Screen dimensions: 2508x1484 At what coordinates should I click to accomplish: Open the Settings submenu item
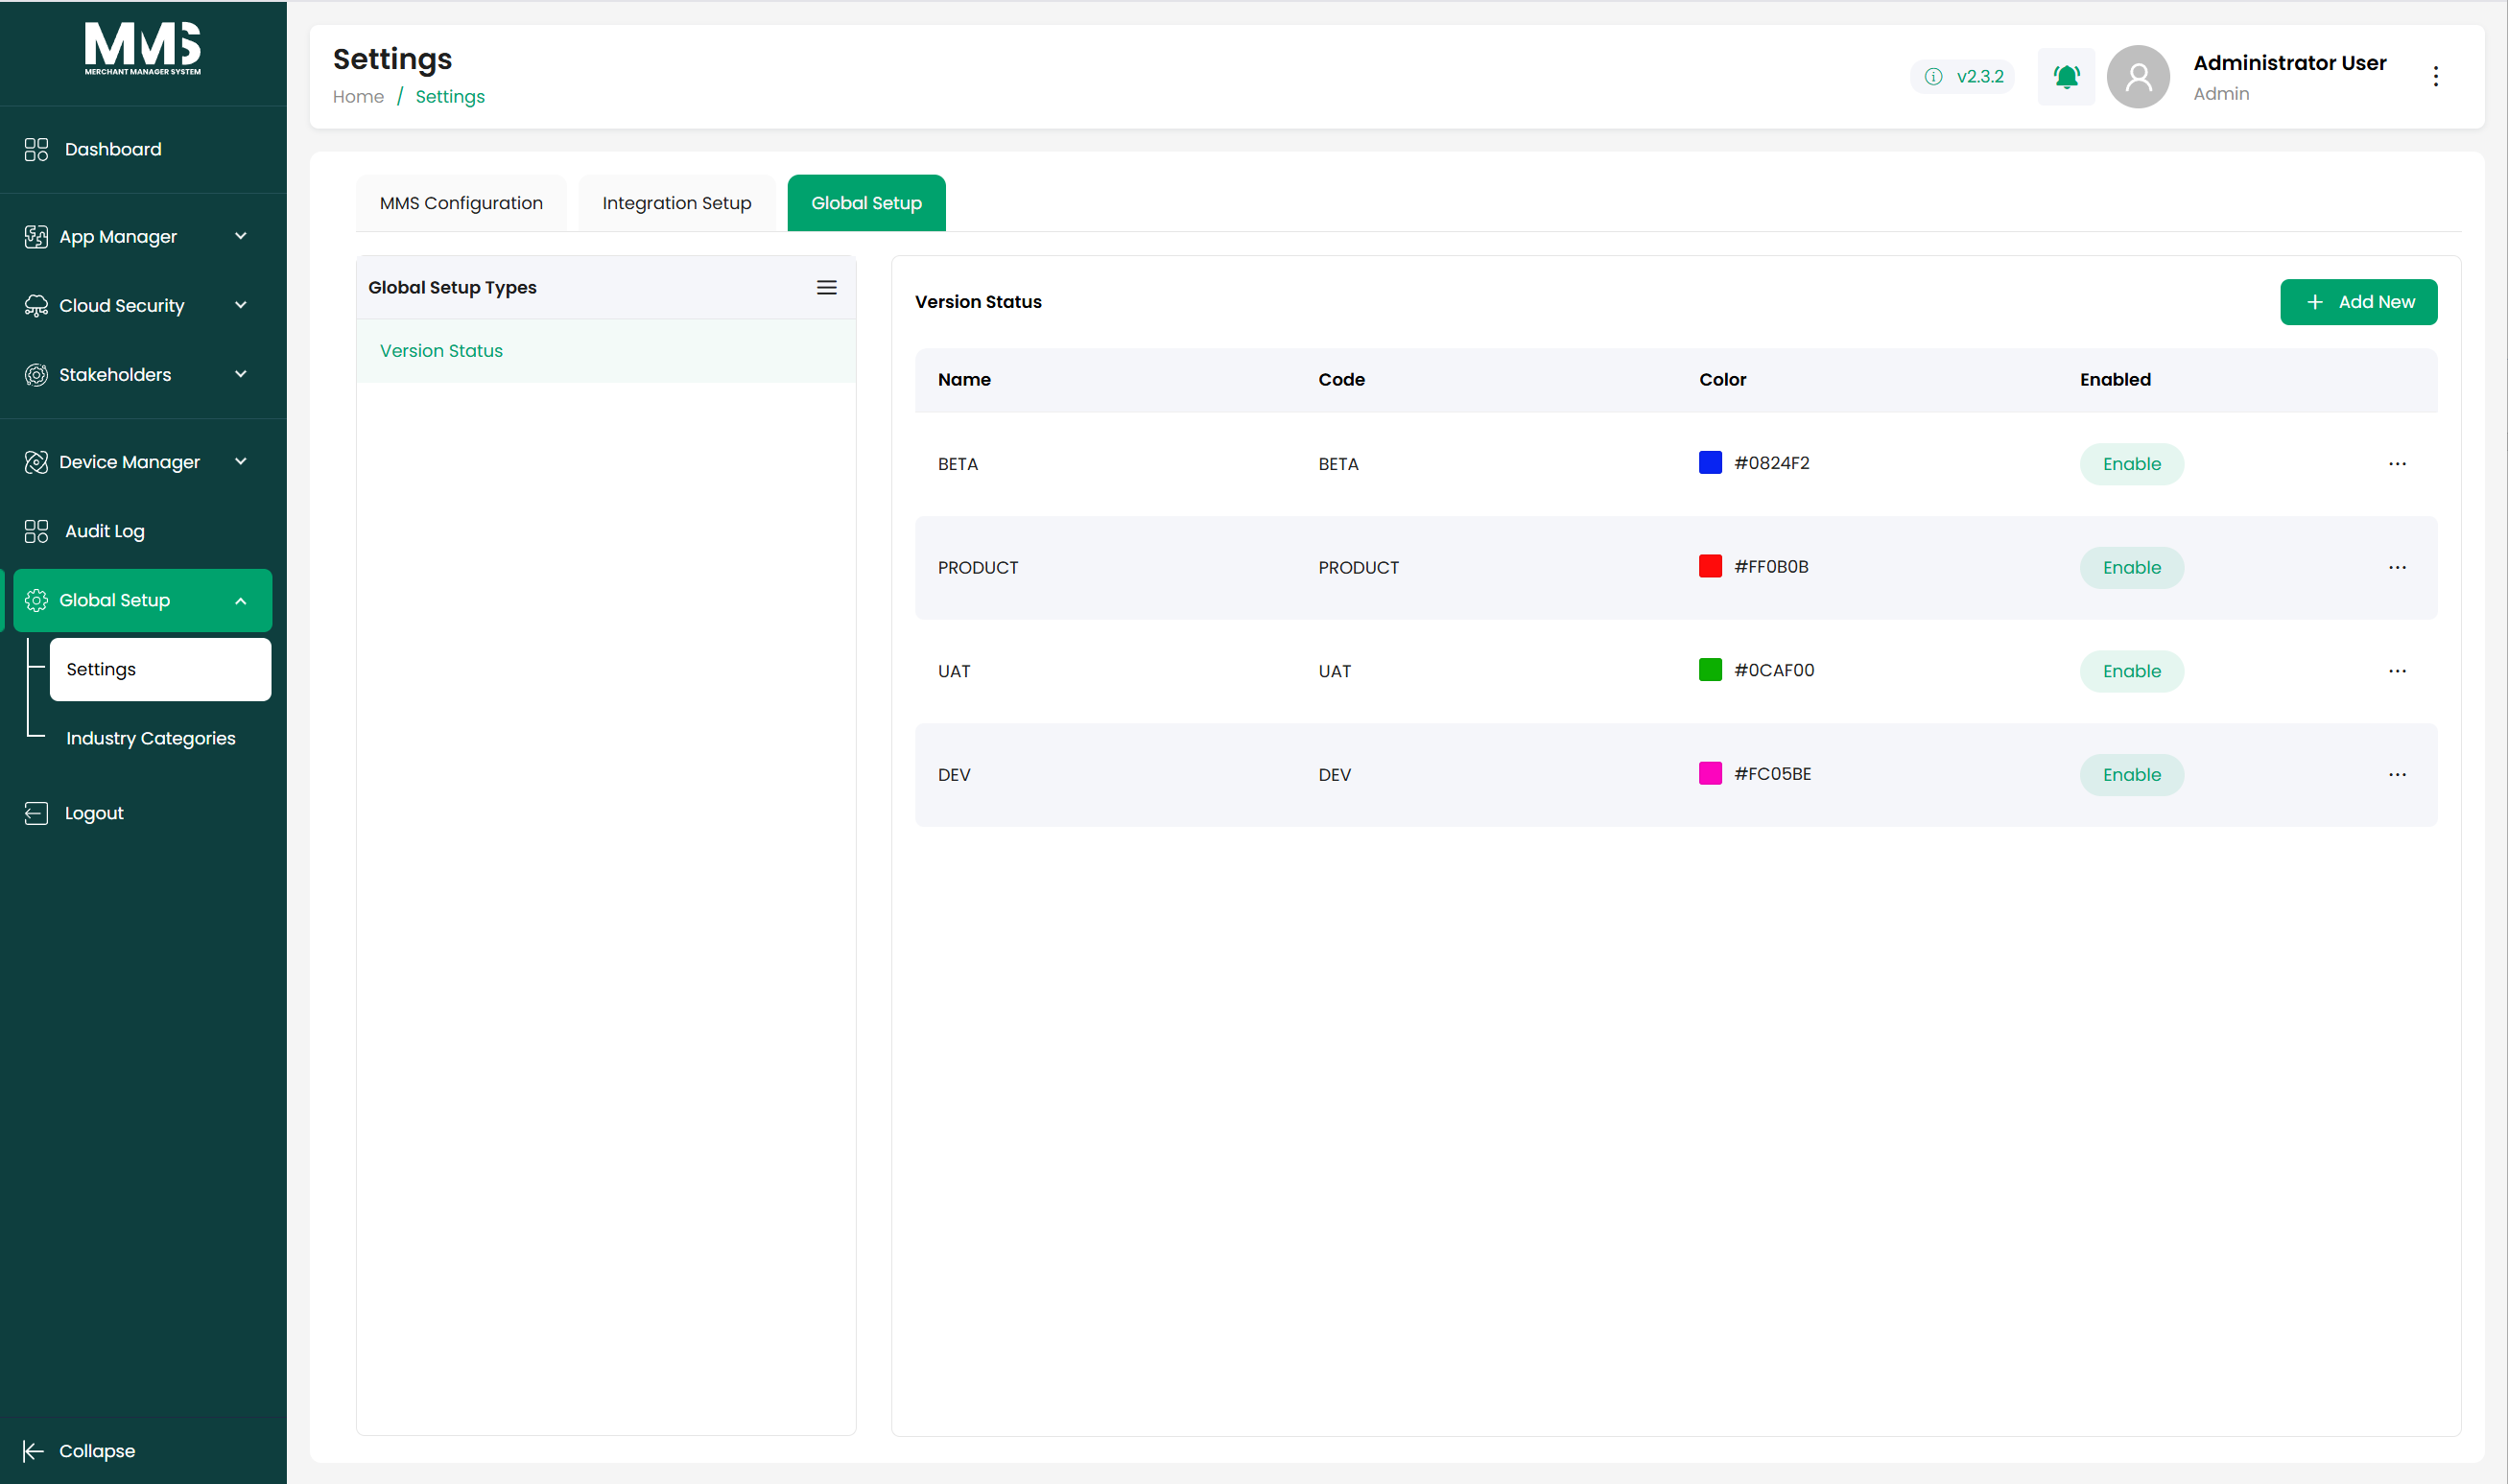click(160, 669)
